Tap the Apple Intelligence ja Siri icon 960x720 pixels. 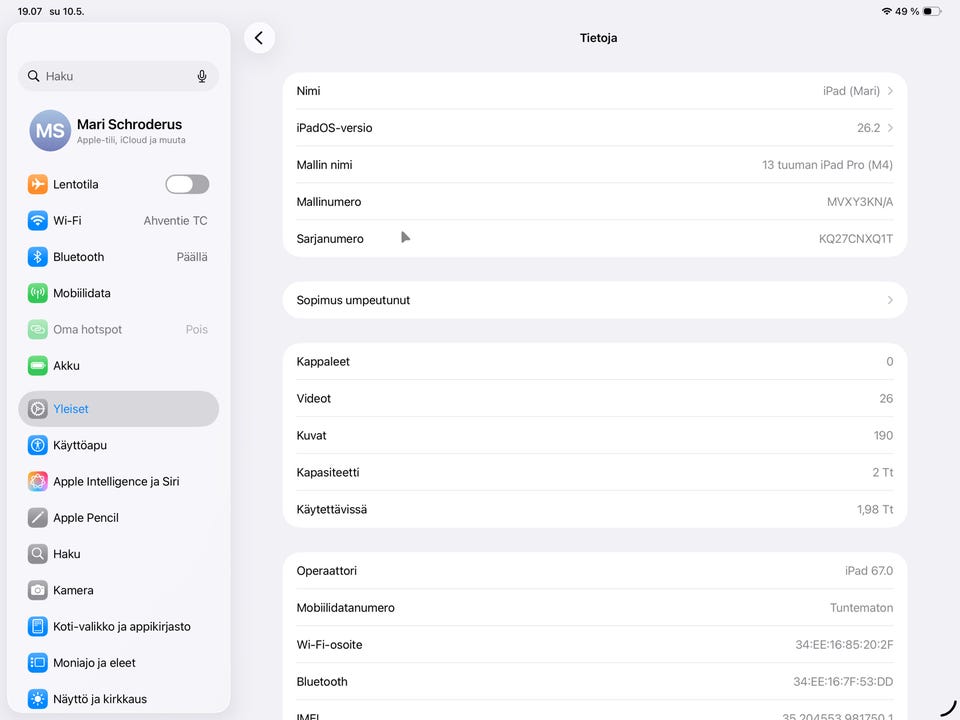(37, 481)
